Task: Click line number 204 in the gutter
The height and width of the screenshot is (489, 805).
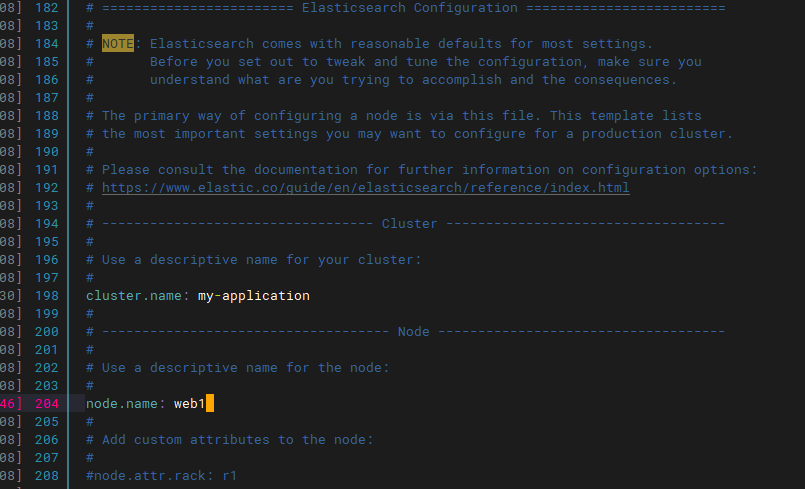Action: [47, 403]
